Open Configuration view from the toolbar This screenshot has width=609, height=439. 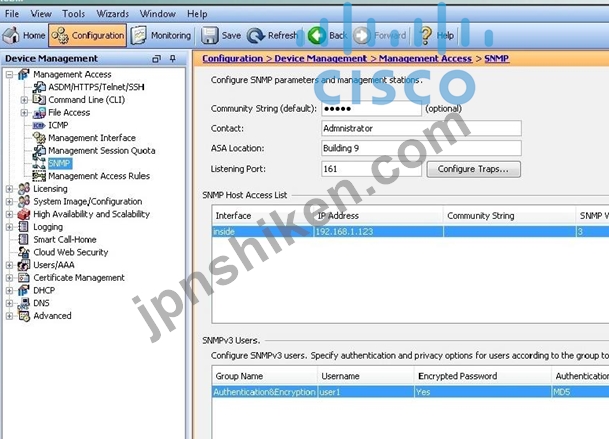[x=88, y=35]
